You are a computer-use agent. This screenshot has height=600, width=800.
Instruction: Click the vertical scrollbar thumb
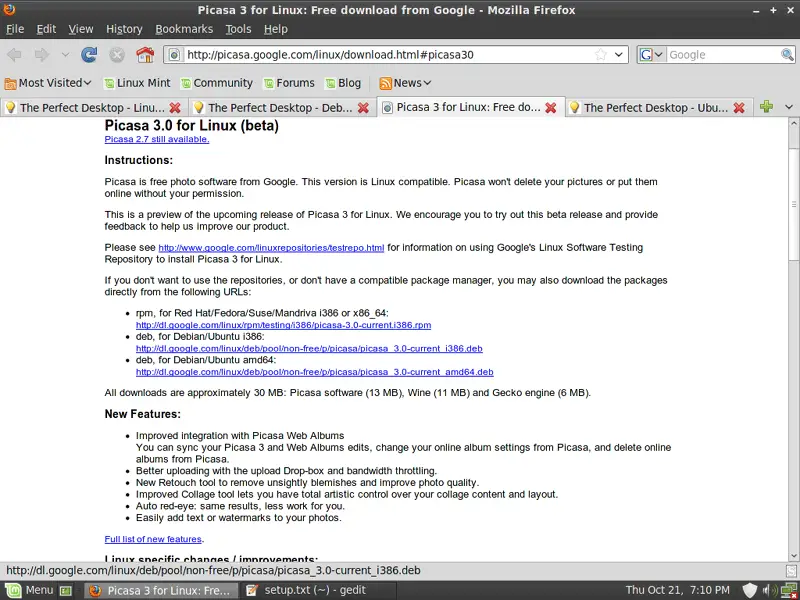pos(793,204)
